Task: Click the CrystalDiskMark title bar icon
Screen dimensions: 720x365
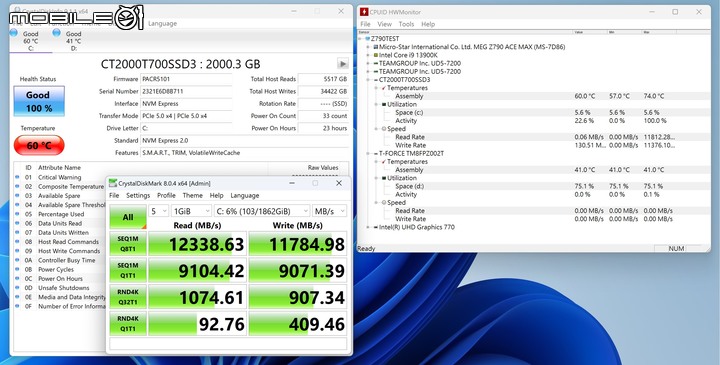Action: click(x=112, y=183)
